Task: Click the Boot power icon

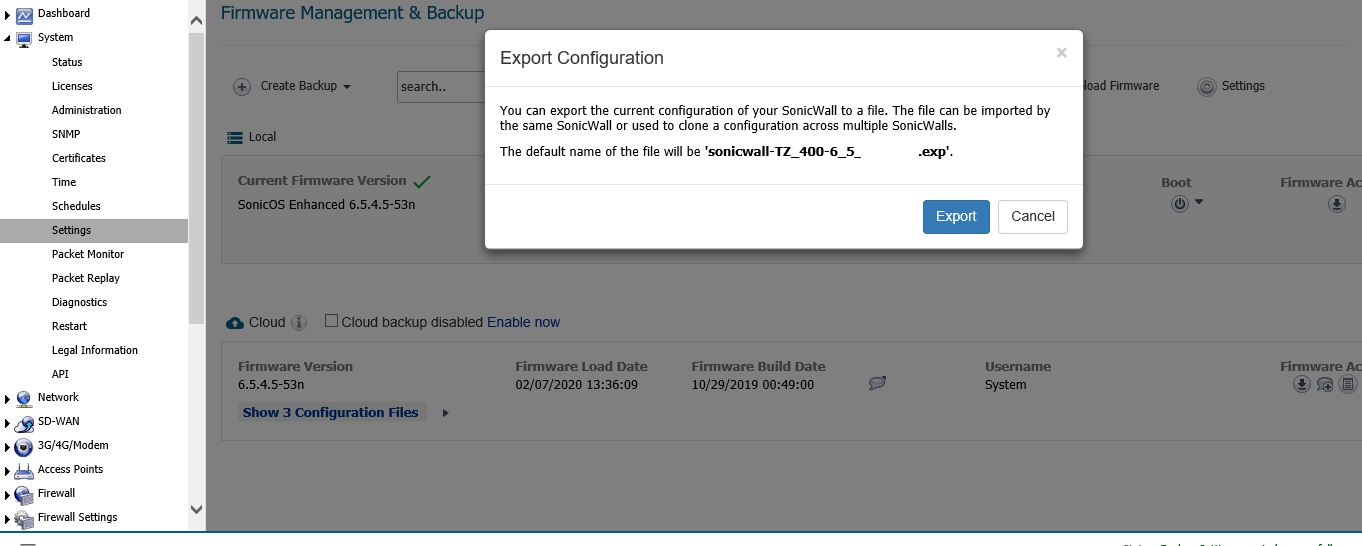Action: [x=1180, y=204]
